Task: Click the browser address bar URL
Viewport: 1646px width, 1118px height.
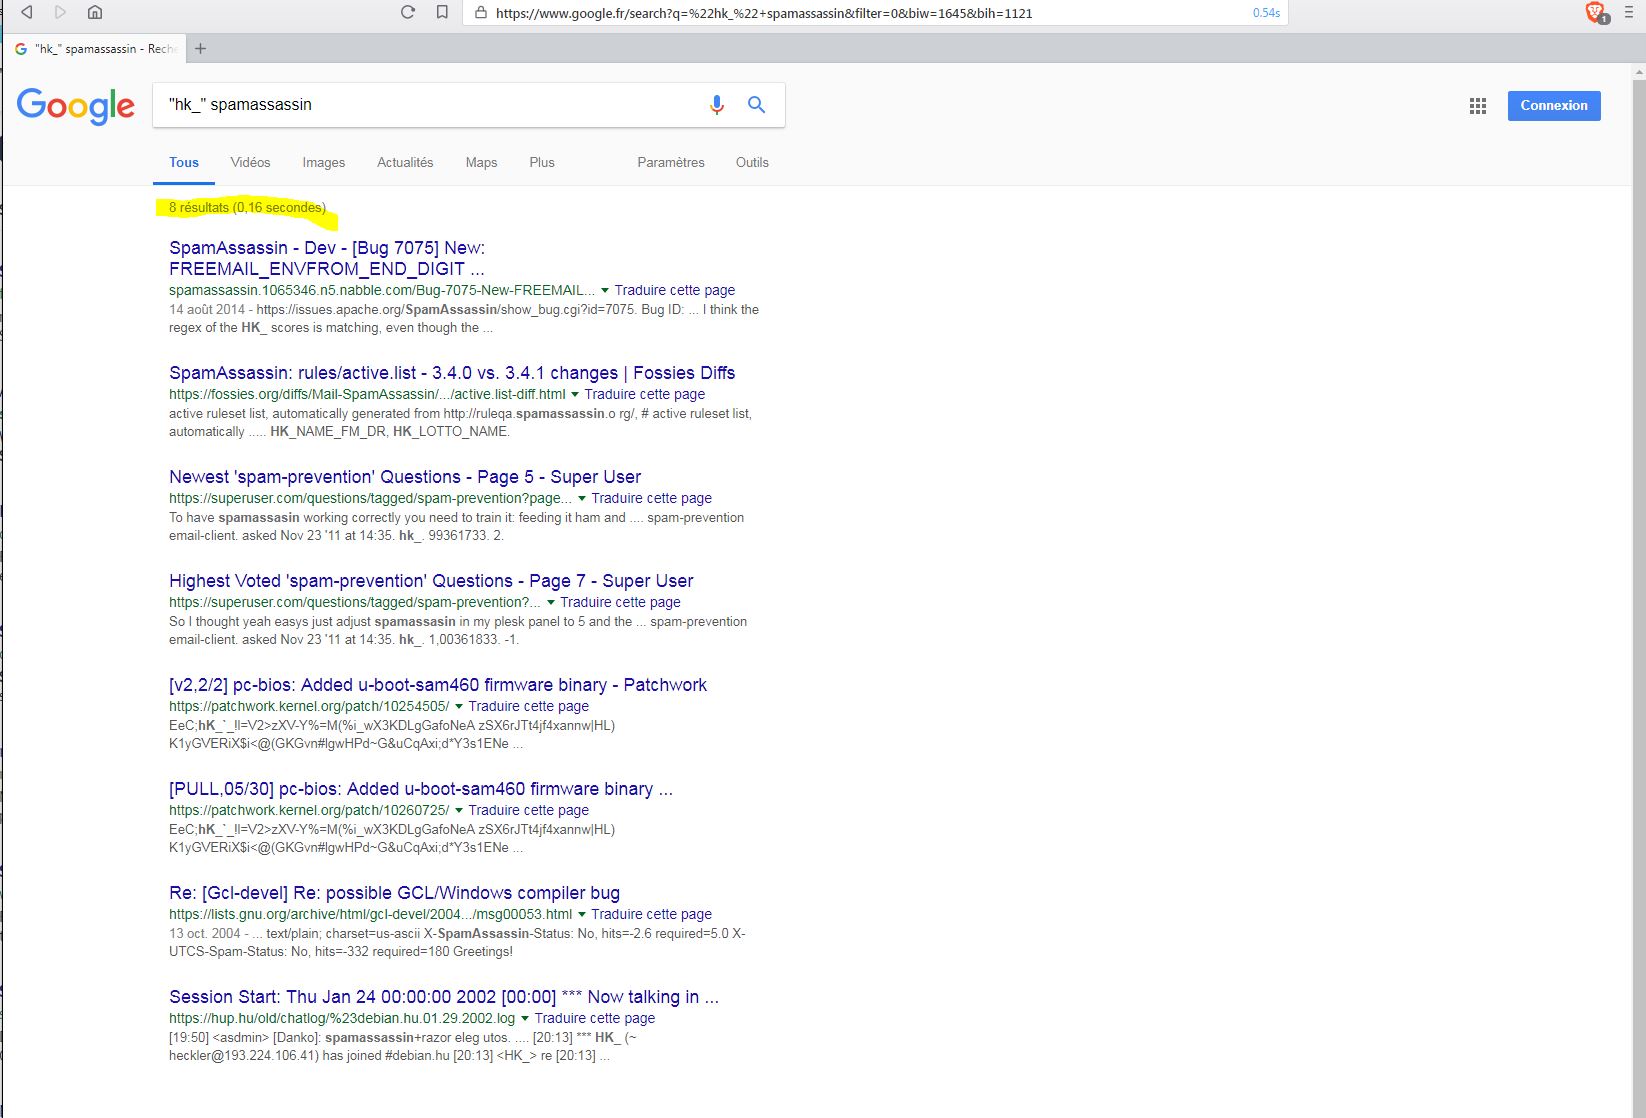Action: click(x=764, y=13)
